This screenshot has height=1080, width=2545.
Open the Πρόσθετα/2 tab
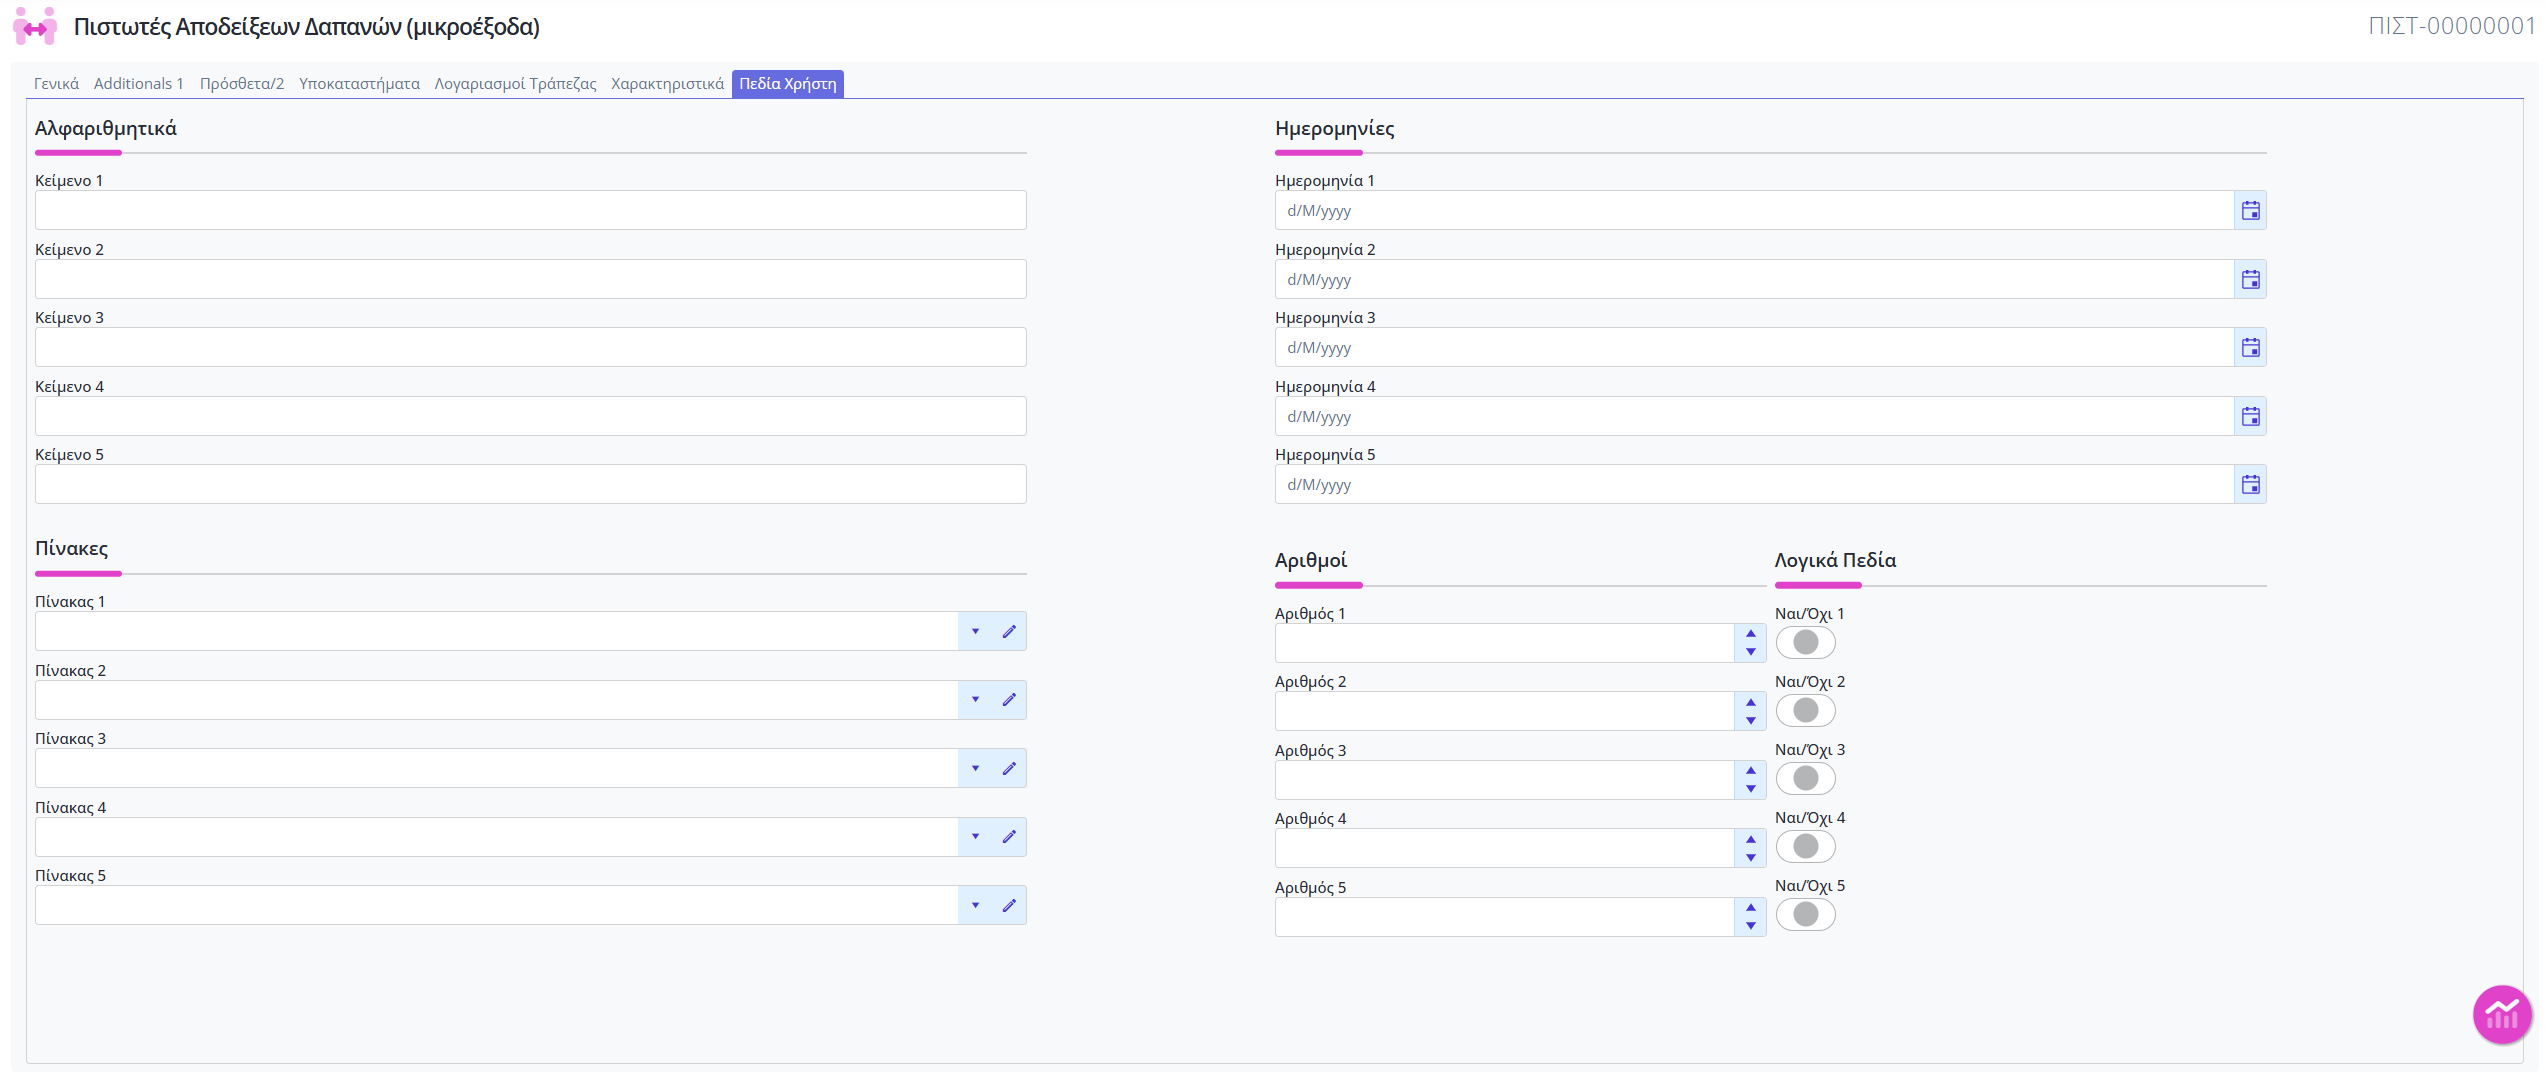coord(242,84)
